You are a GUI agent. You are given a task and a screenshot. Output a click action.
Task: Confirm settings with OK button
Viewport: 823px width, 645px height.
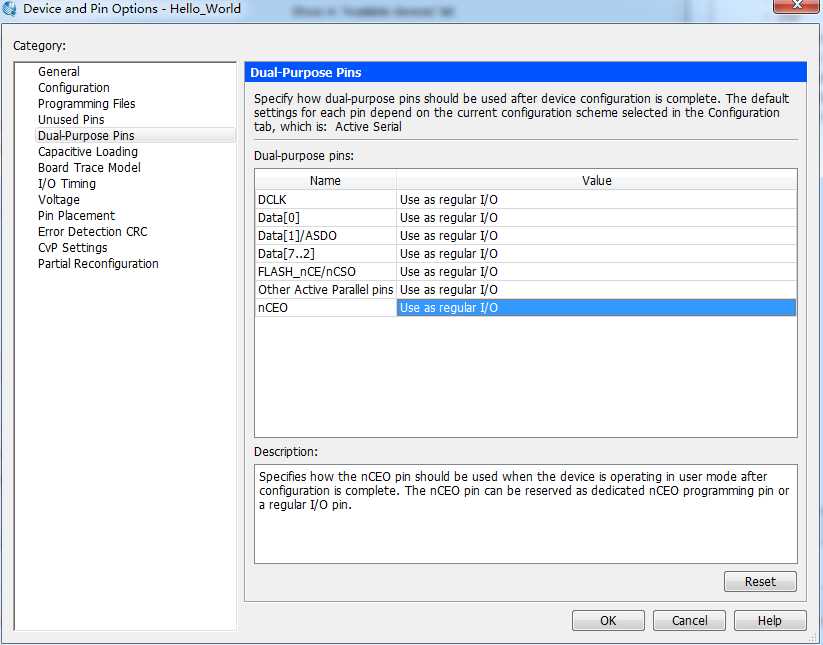pyautogui.click(x=608, y=621)
